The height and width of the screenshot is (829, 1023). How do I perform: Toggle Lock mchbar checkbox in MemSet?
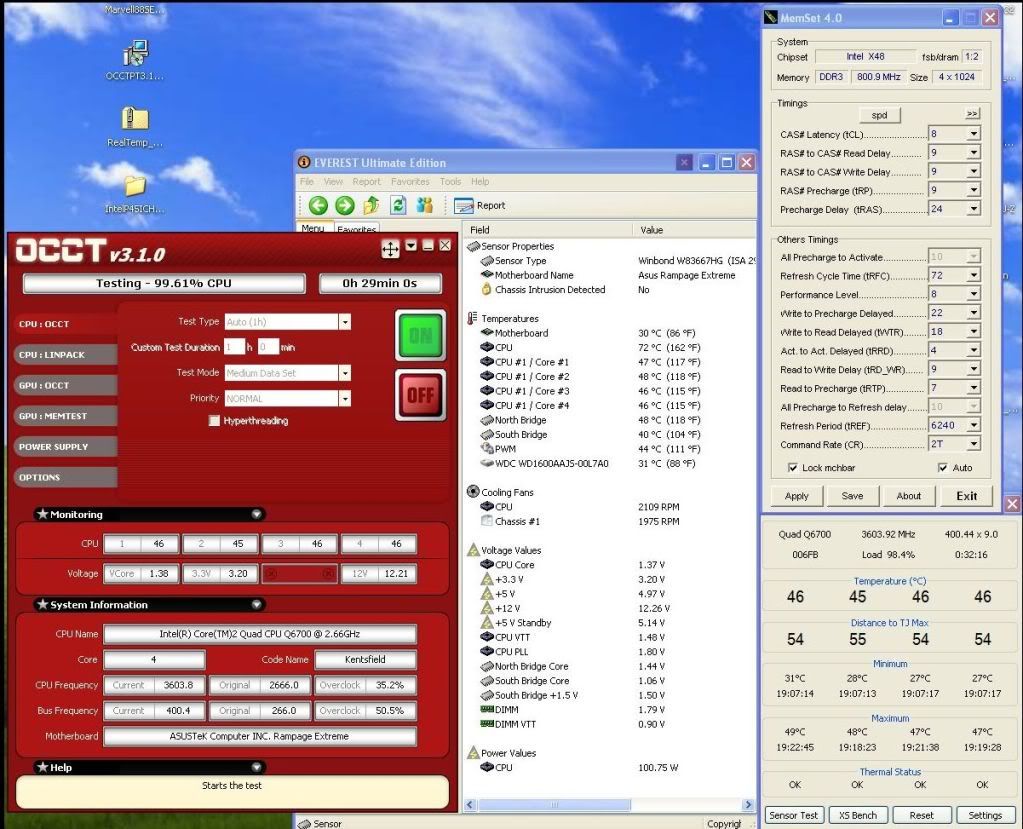793,468
